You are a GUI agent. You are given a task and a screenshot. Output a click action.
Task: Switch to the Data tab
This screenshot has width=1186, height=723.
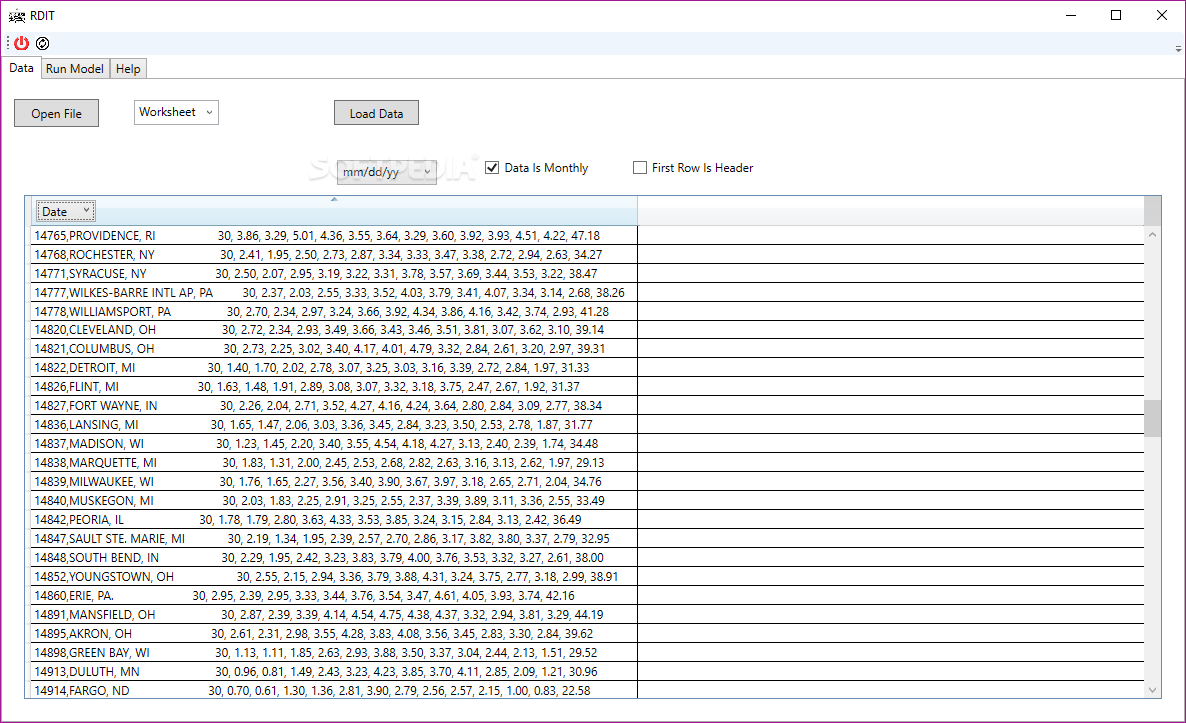pos(21,68)
